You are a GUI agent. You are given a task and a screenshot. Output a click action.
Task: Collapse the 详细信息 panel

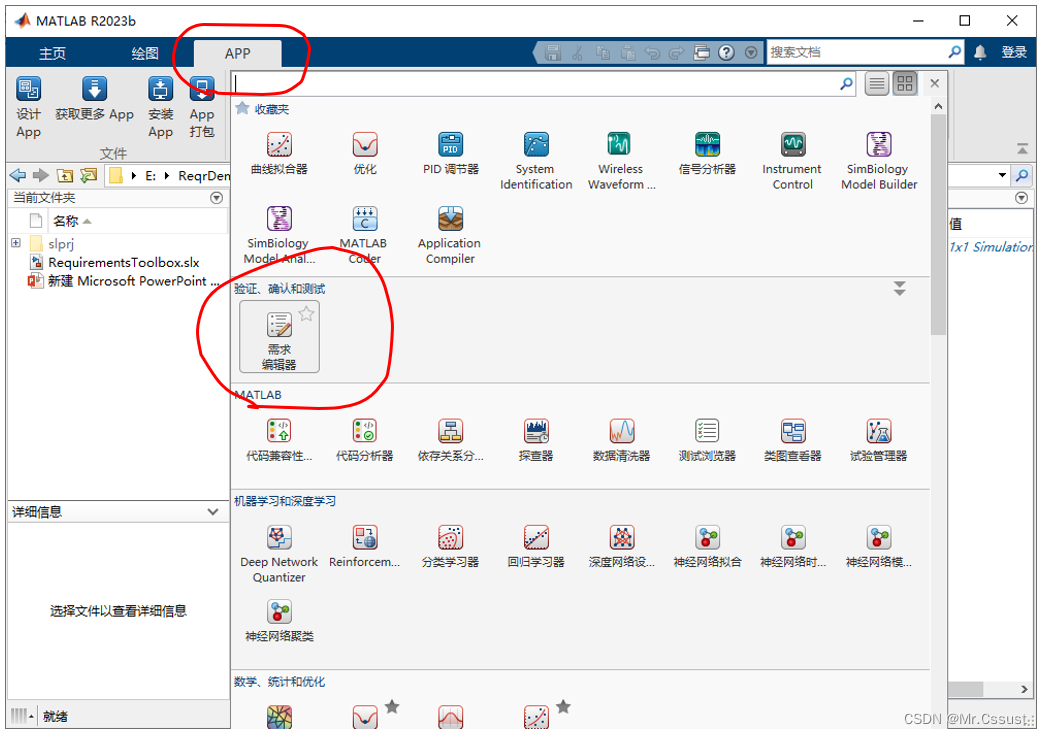213,512
